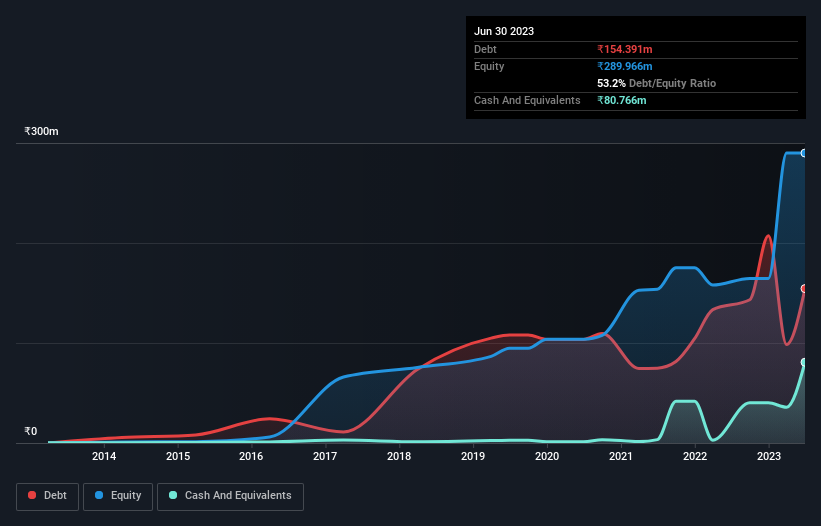
Task: Click the 2014 x-axis label
Action: pos(104,456)
